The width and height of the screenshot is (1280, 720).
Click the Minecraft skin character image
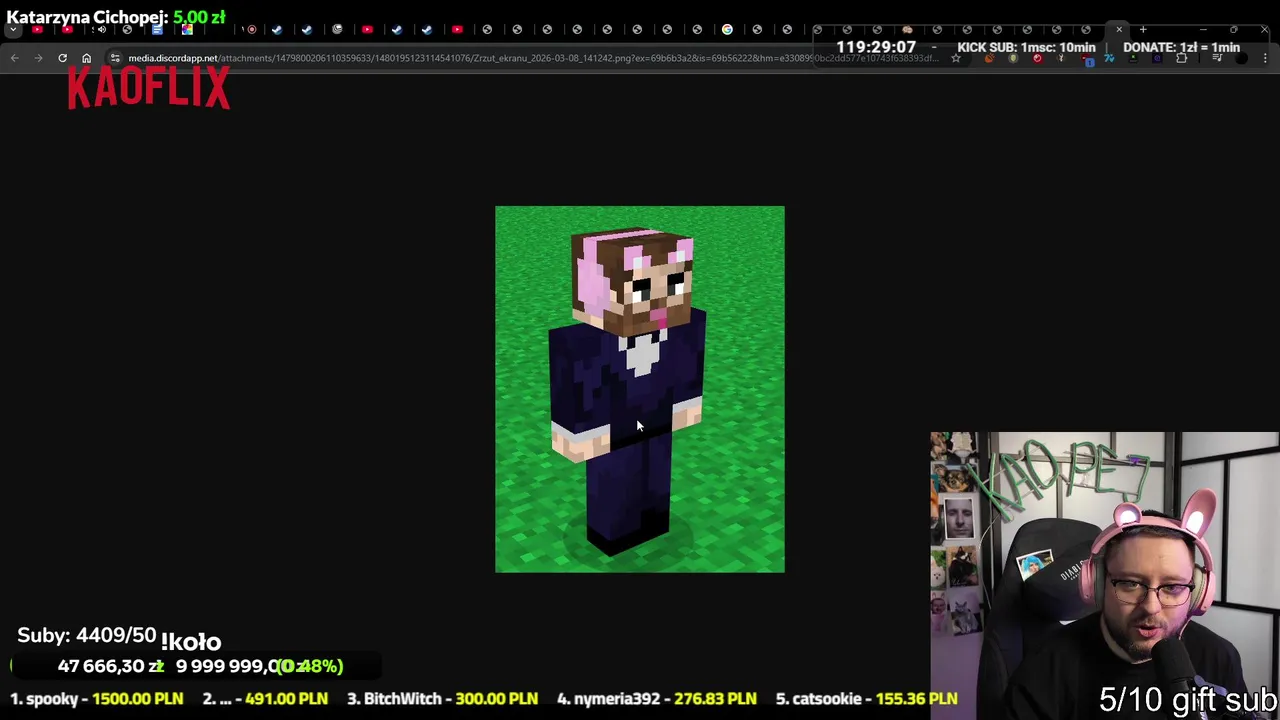[x=640, y=389]
